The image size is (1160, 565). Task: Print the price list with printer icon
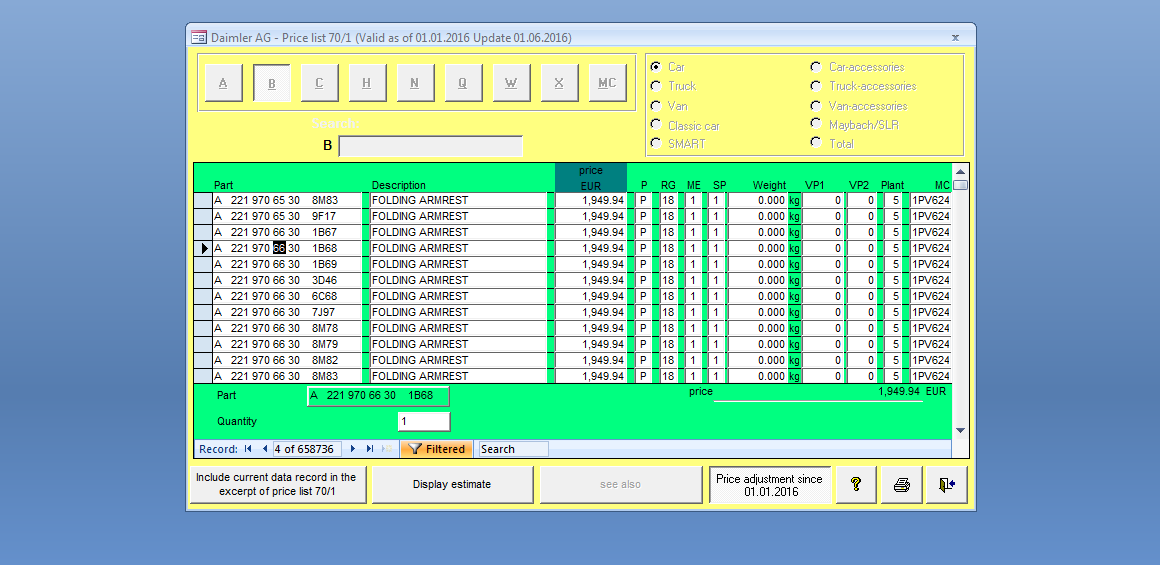point(901,484)
